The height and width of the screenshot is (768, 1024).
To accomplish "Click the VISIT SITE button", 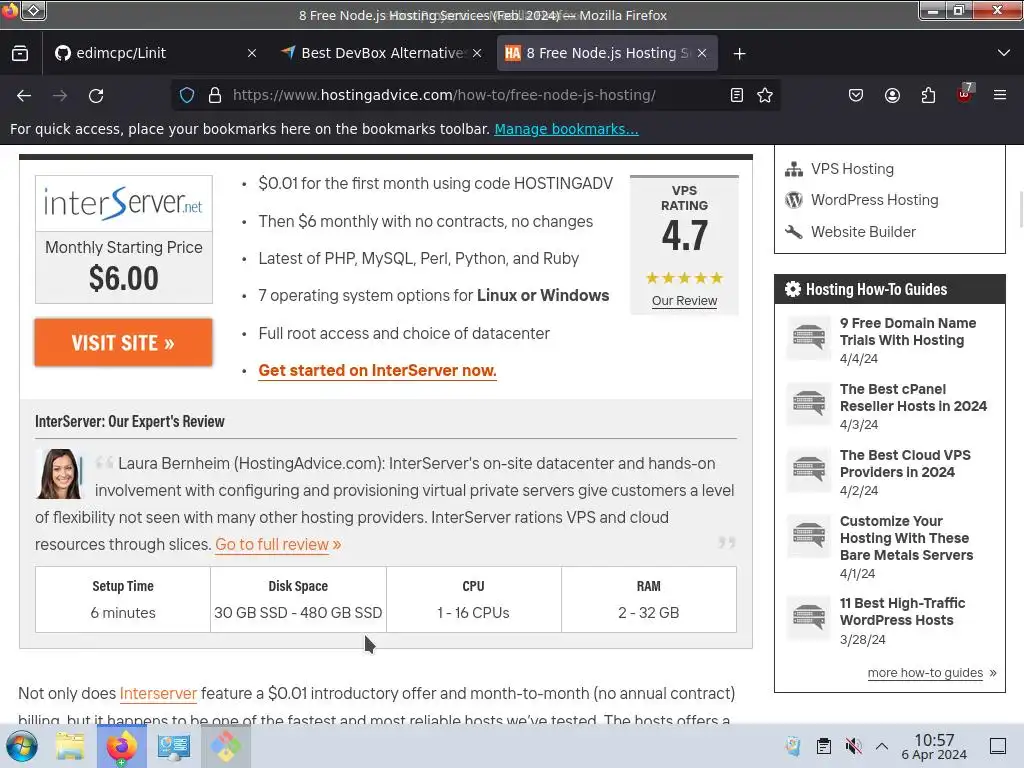I will tap(123, 343).
